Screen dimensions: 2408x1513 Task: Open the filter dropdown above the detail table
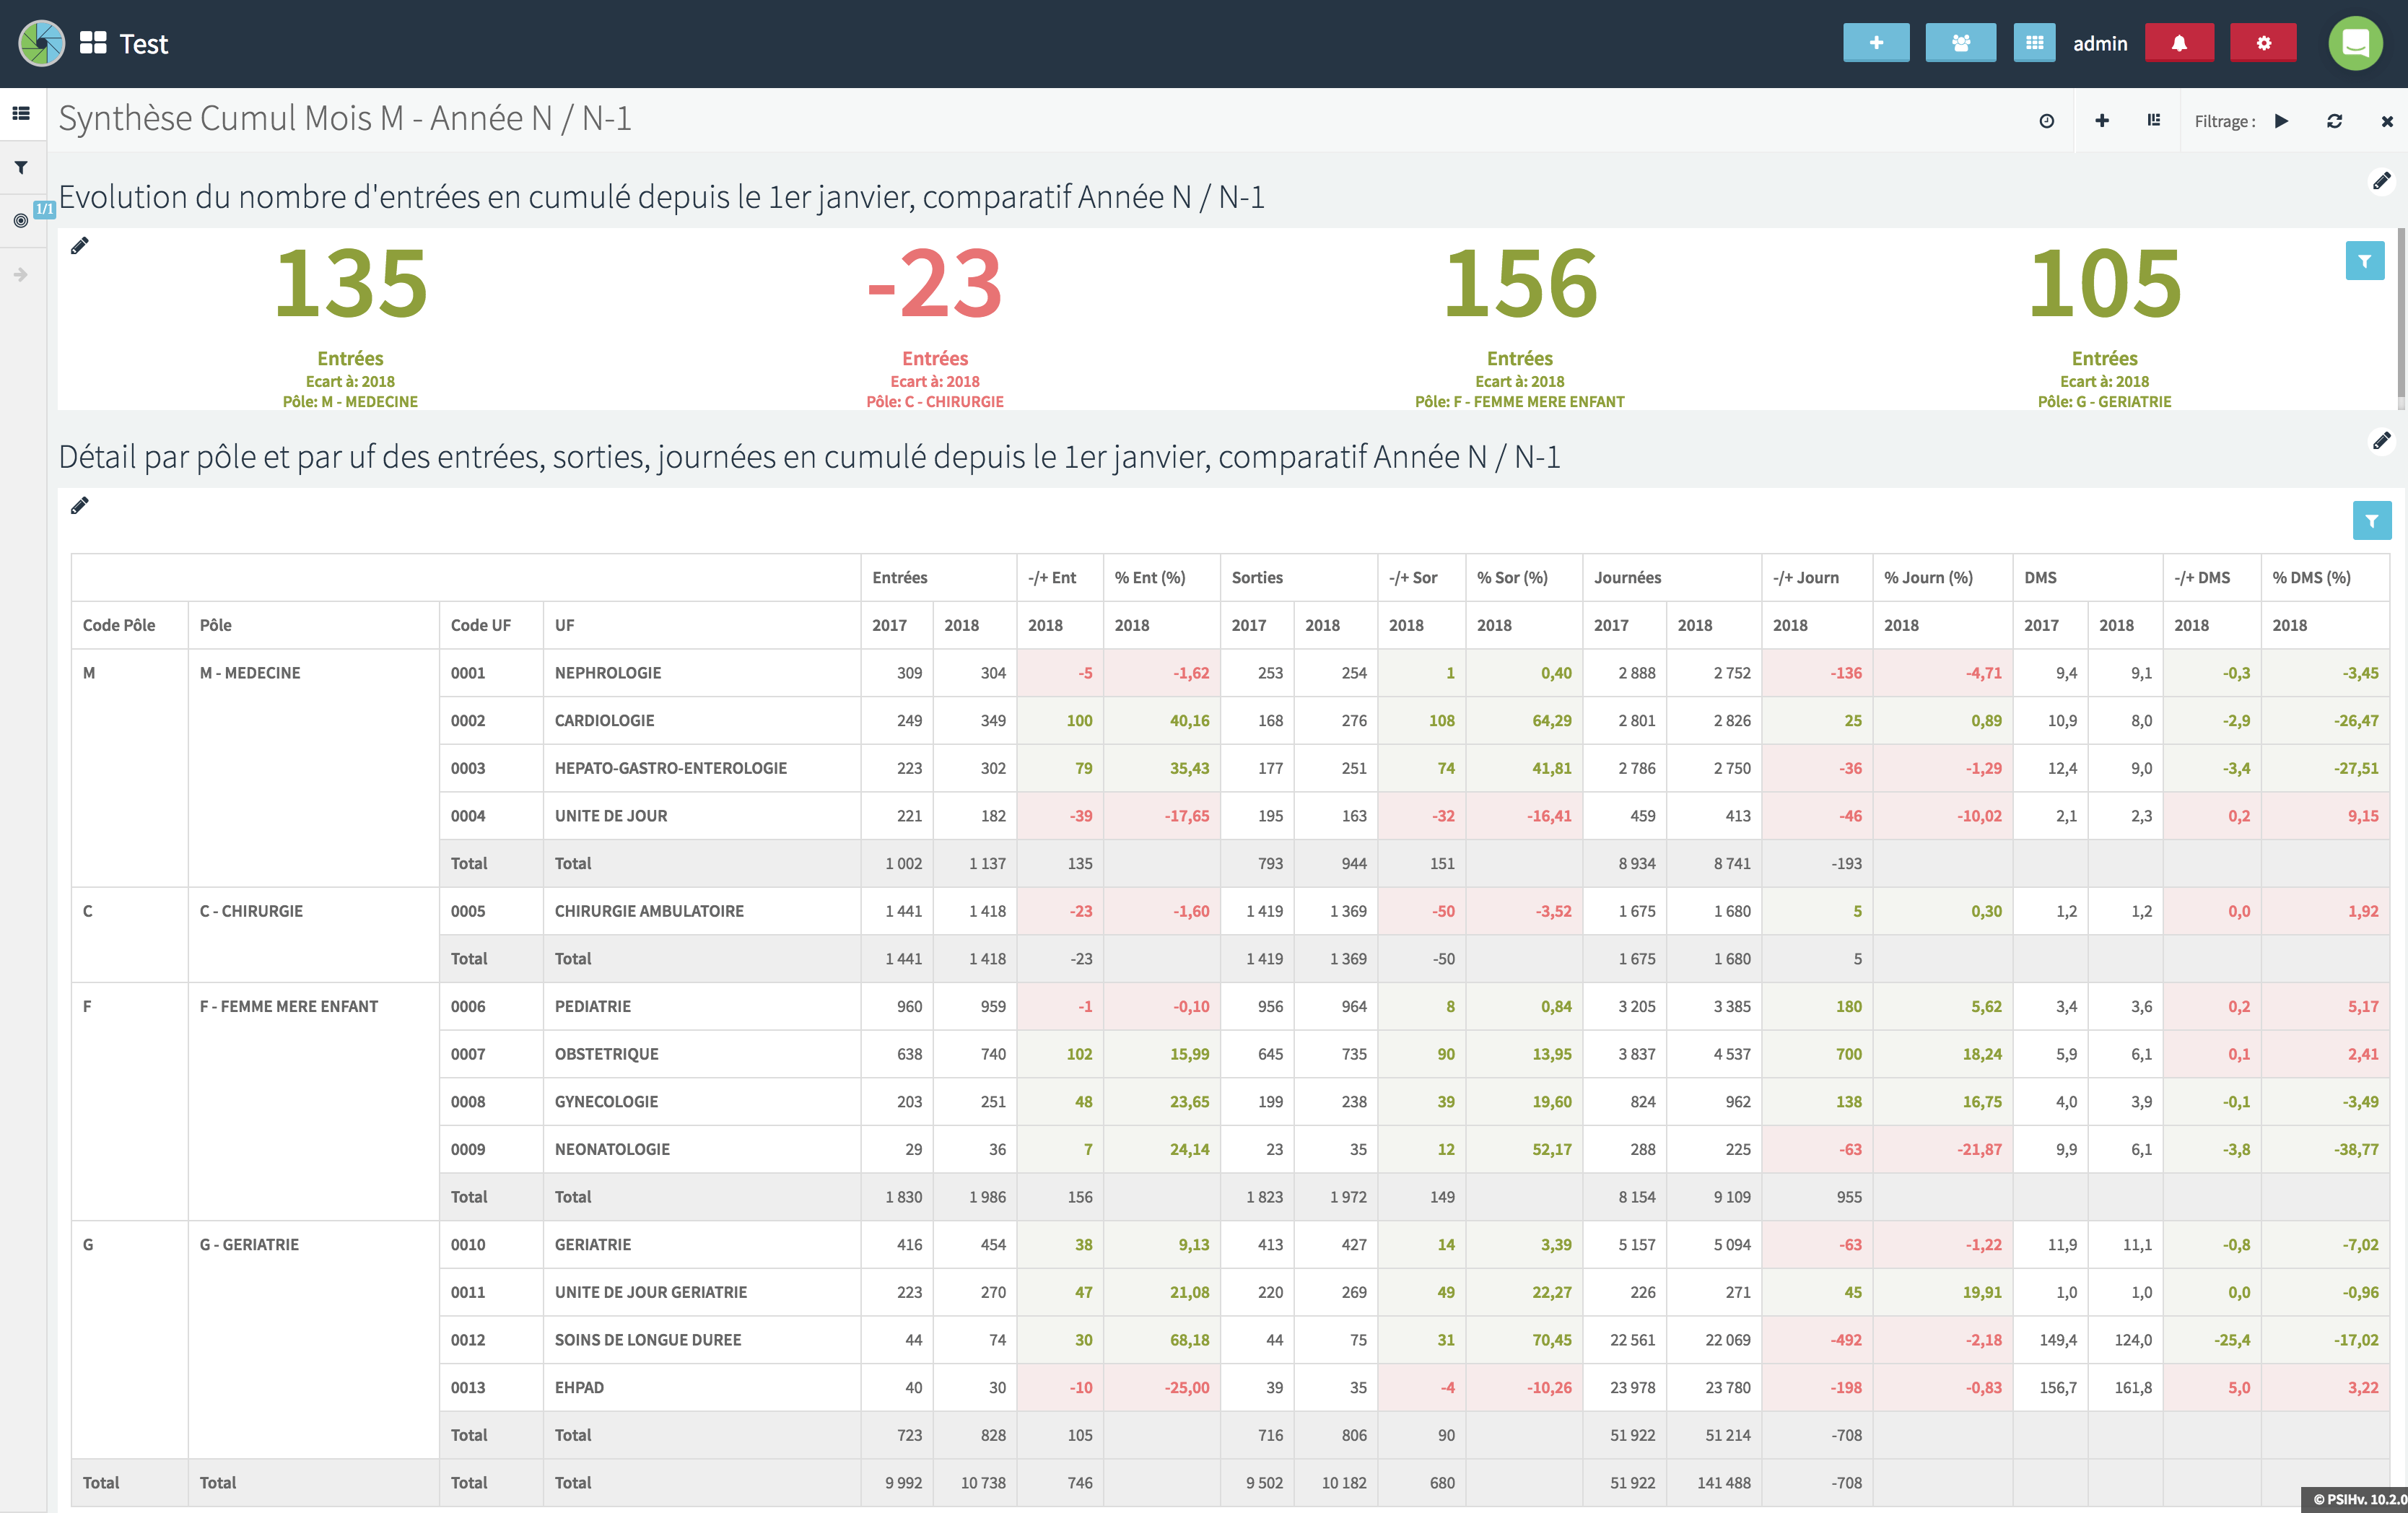tap(2371, 521)
